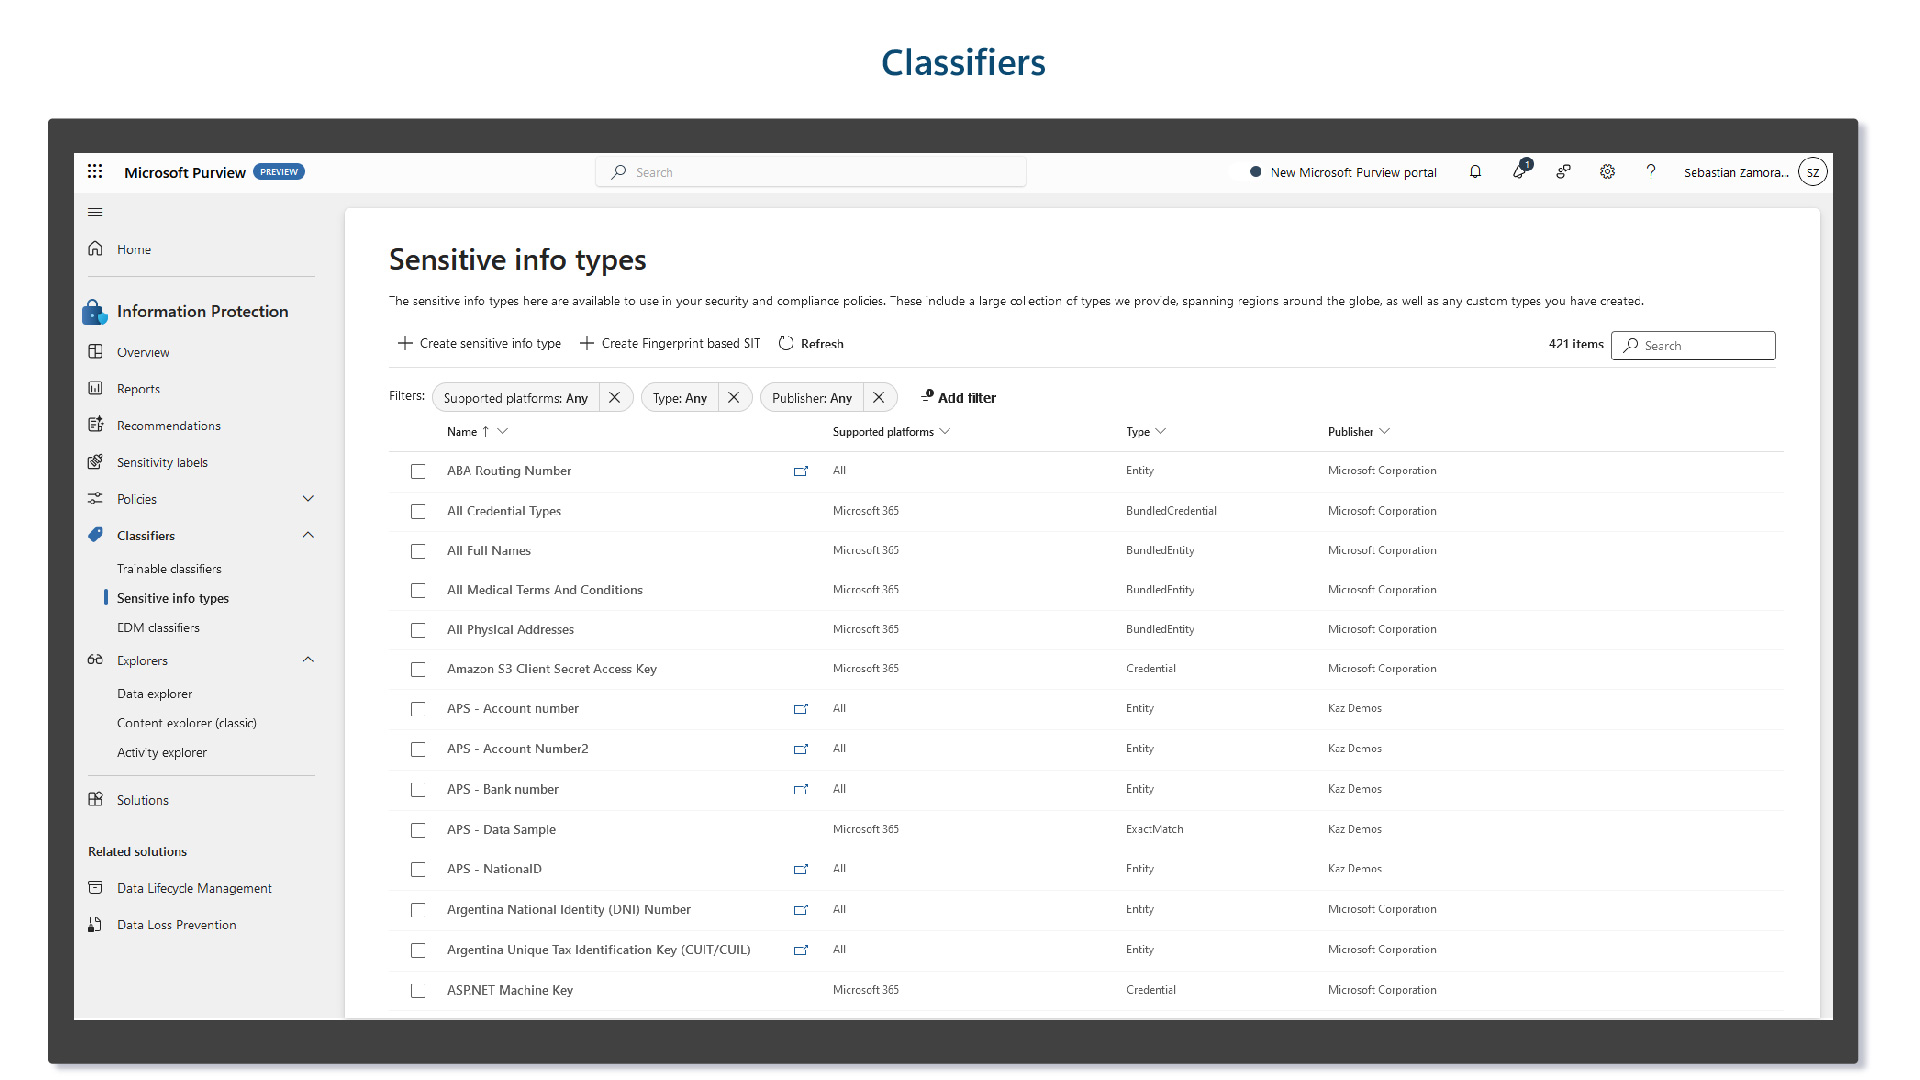
Task: Click the Classifiers tag icon
Action: tap(96, 535)
